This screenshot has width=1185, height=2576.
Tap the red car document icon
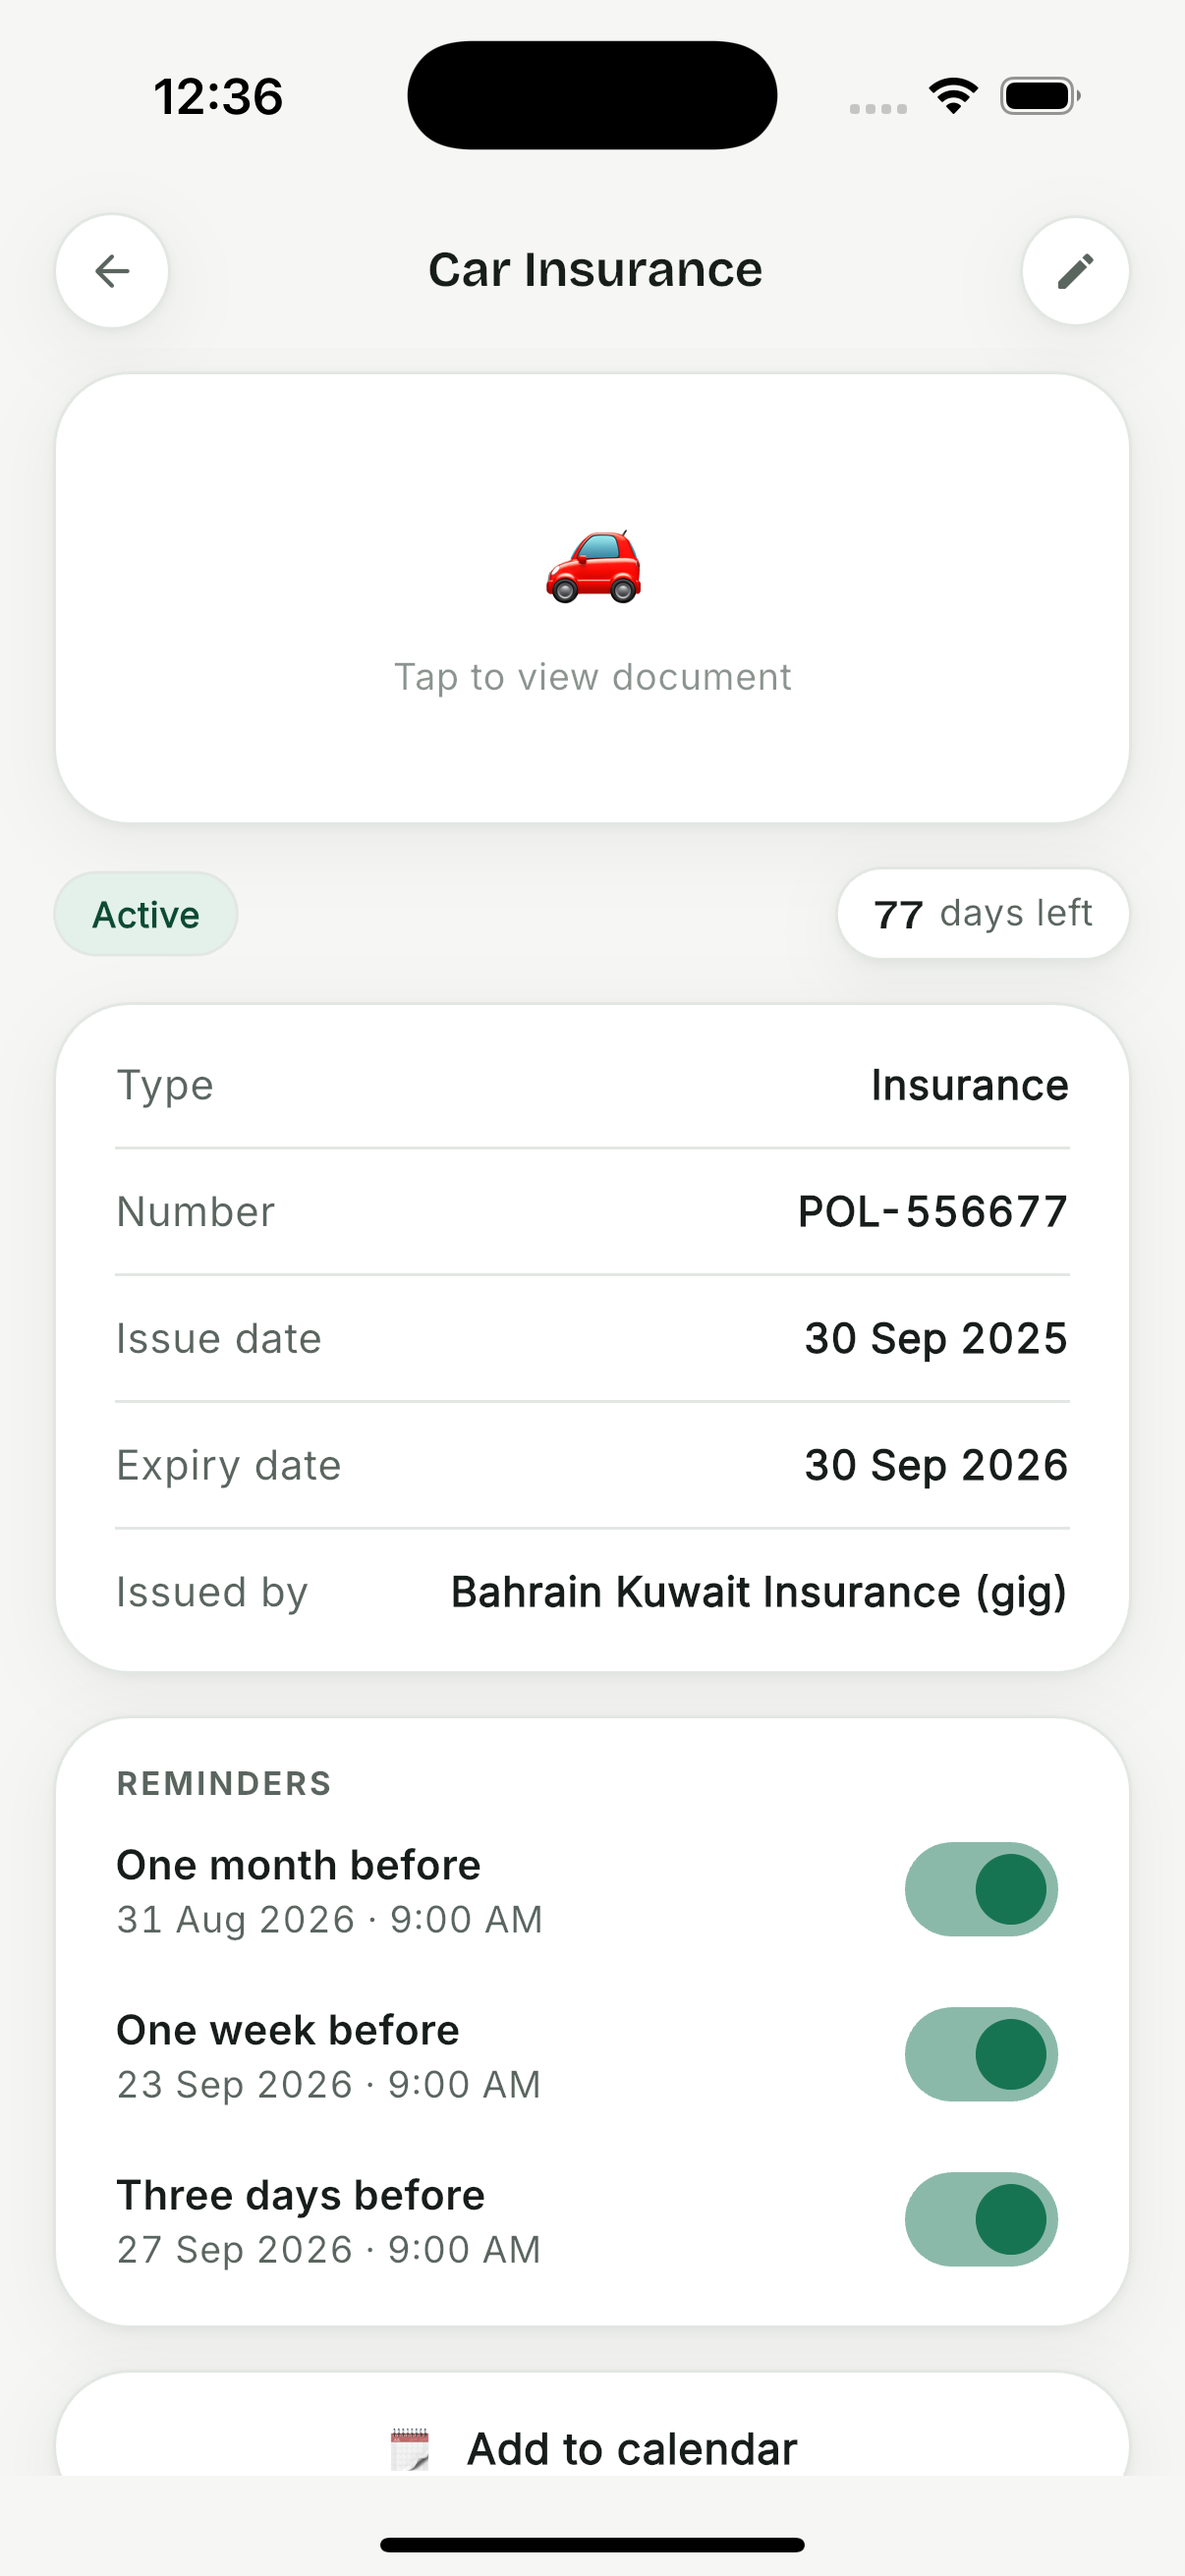[x=593, y=566]
